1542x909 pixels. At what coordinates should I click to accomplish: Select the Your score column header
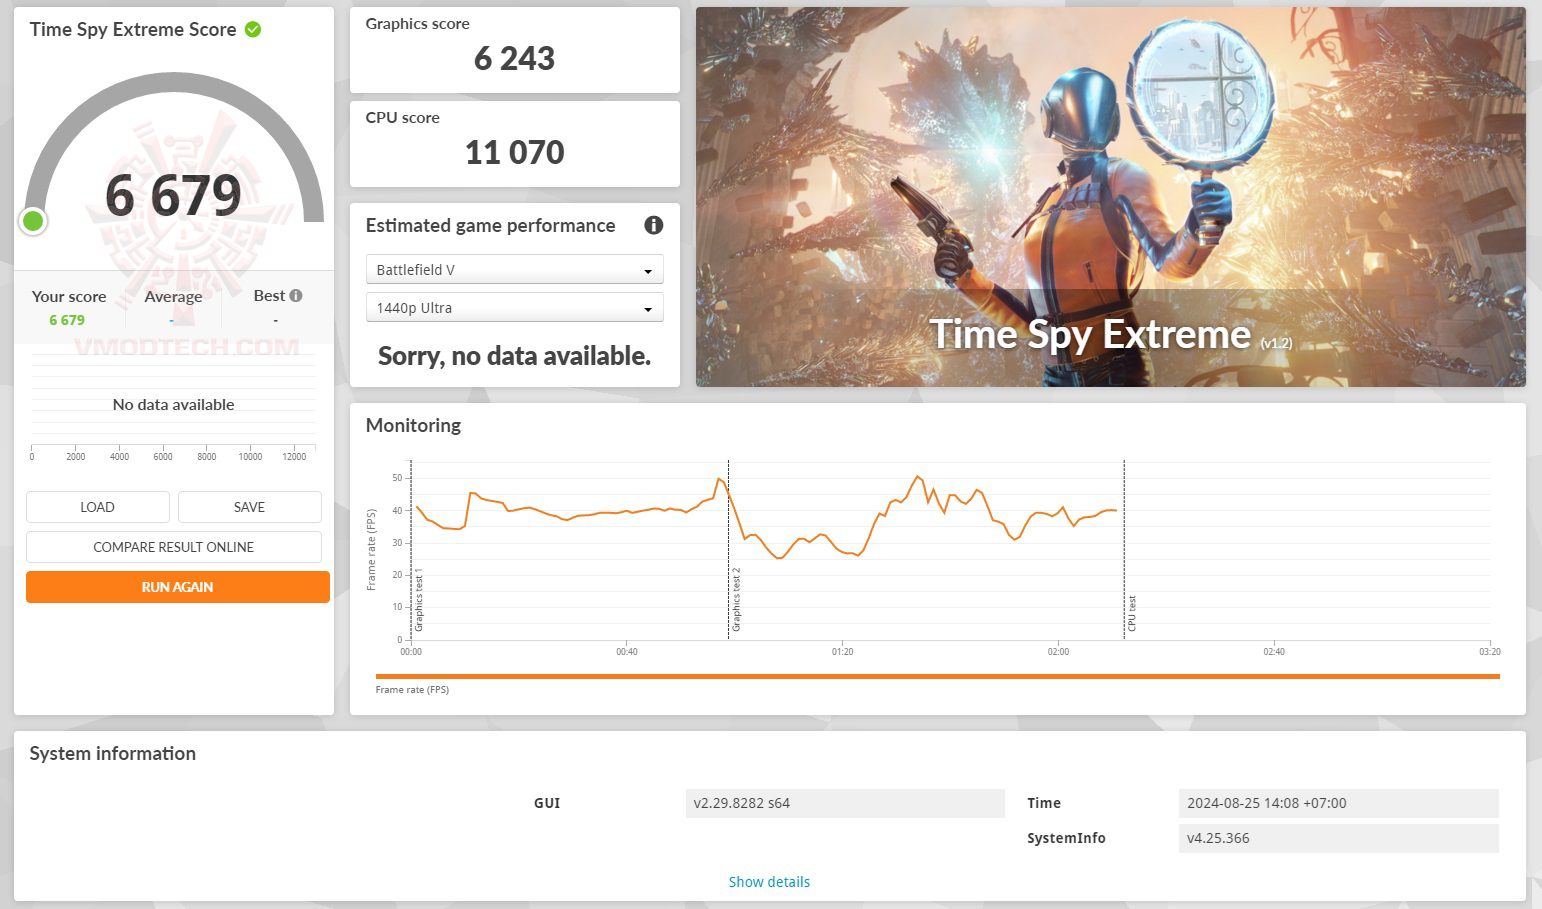tap(68, 296)
